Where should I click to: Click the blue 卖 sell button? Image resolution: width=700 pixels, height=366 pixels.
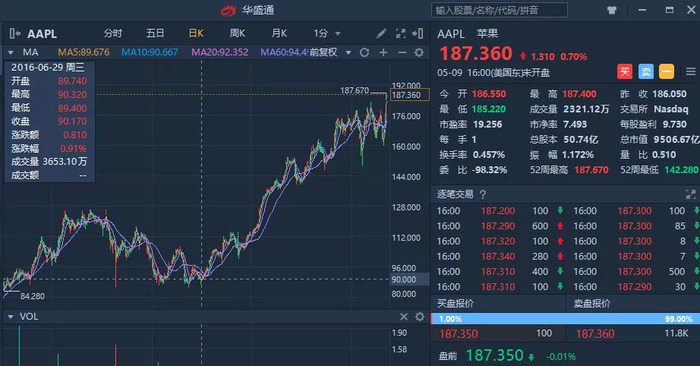pyautogui.click(x=646, y=71)
